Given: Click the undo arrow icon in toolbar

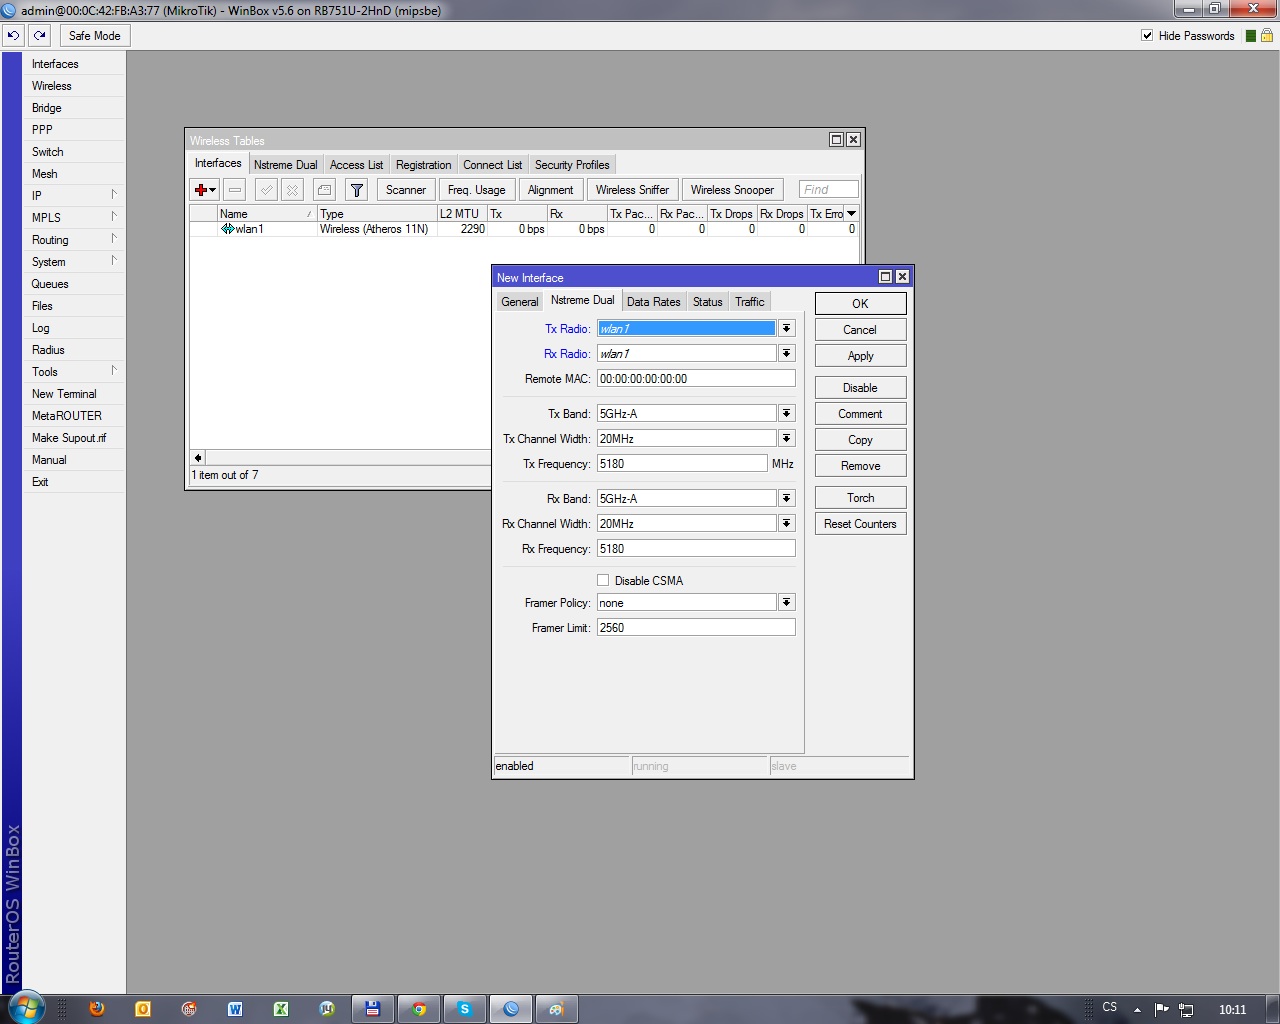Looking at the screenshot, I should (13, 35).
